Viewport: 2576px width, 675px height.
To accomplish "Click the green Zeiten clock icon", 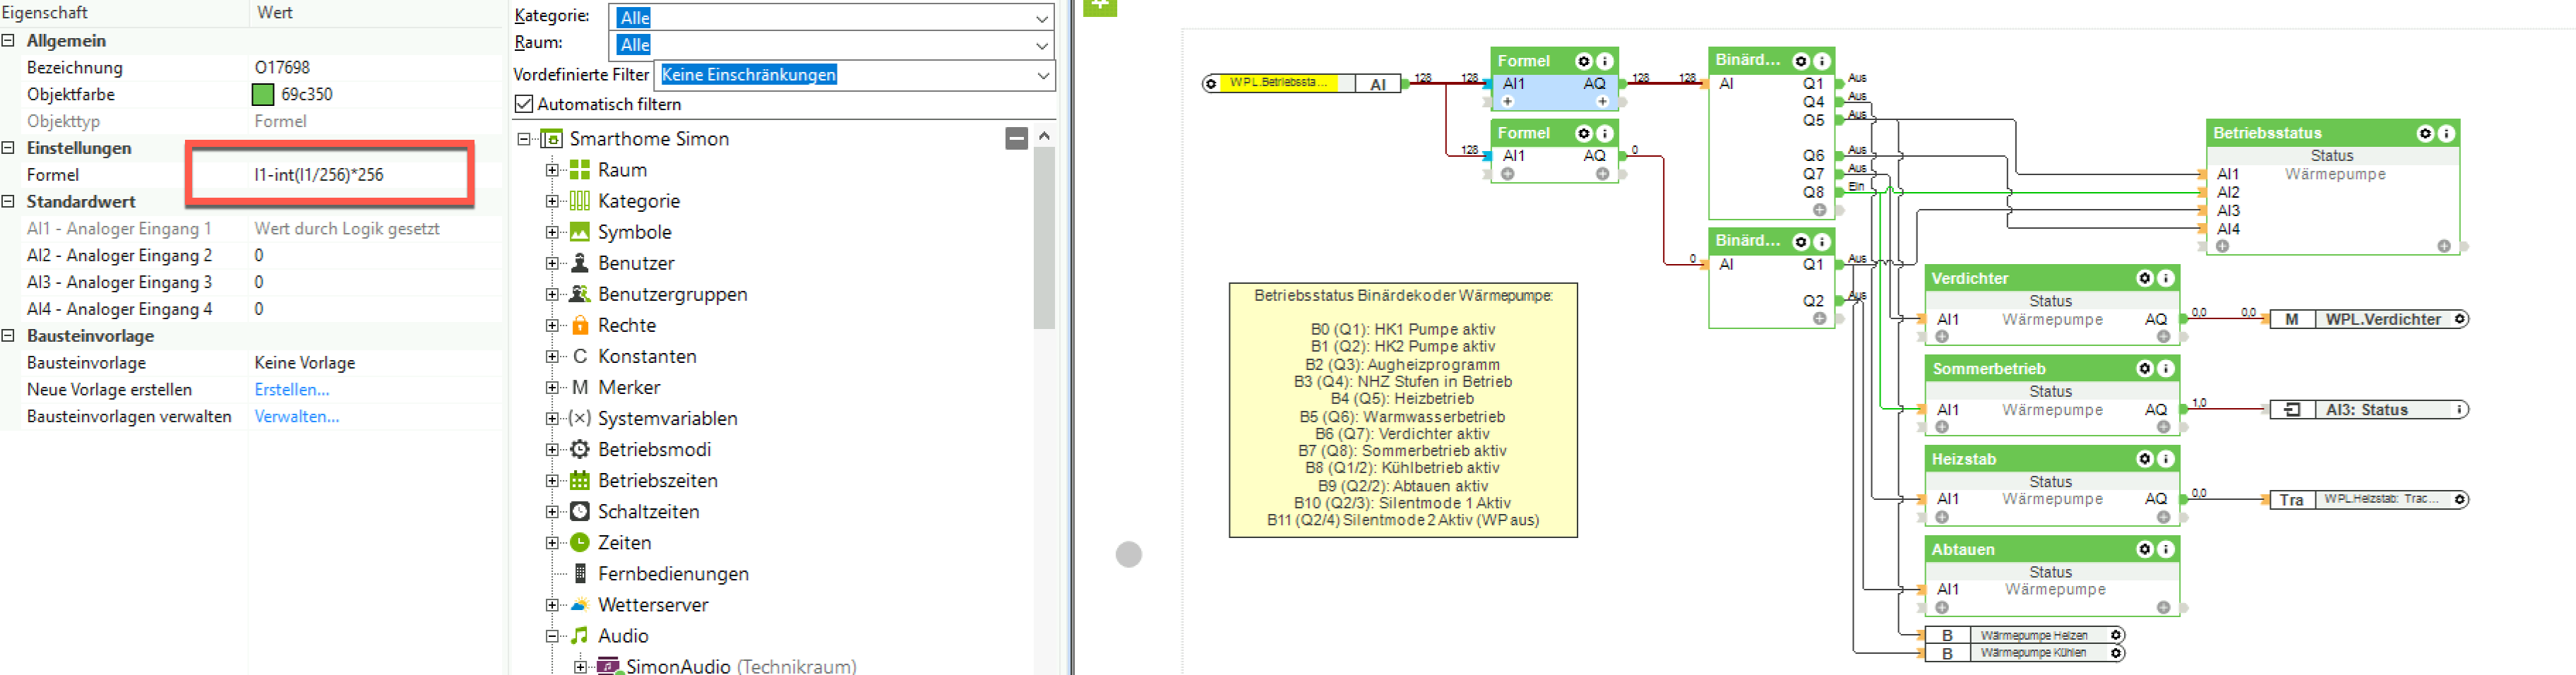I will (x=579, y=542).
